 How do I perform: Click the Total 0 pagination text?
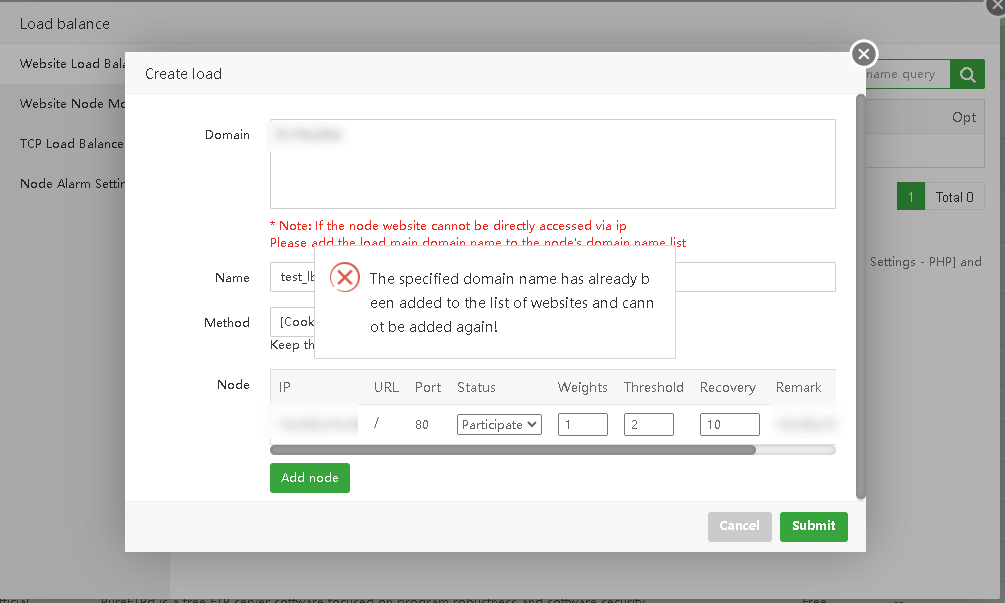[954, 197]
